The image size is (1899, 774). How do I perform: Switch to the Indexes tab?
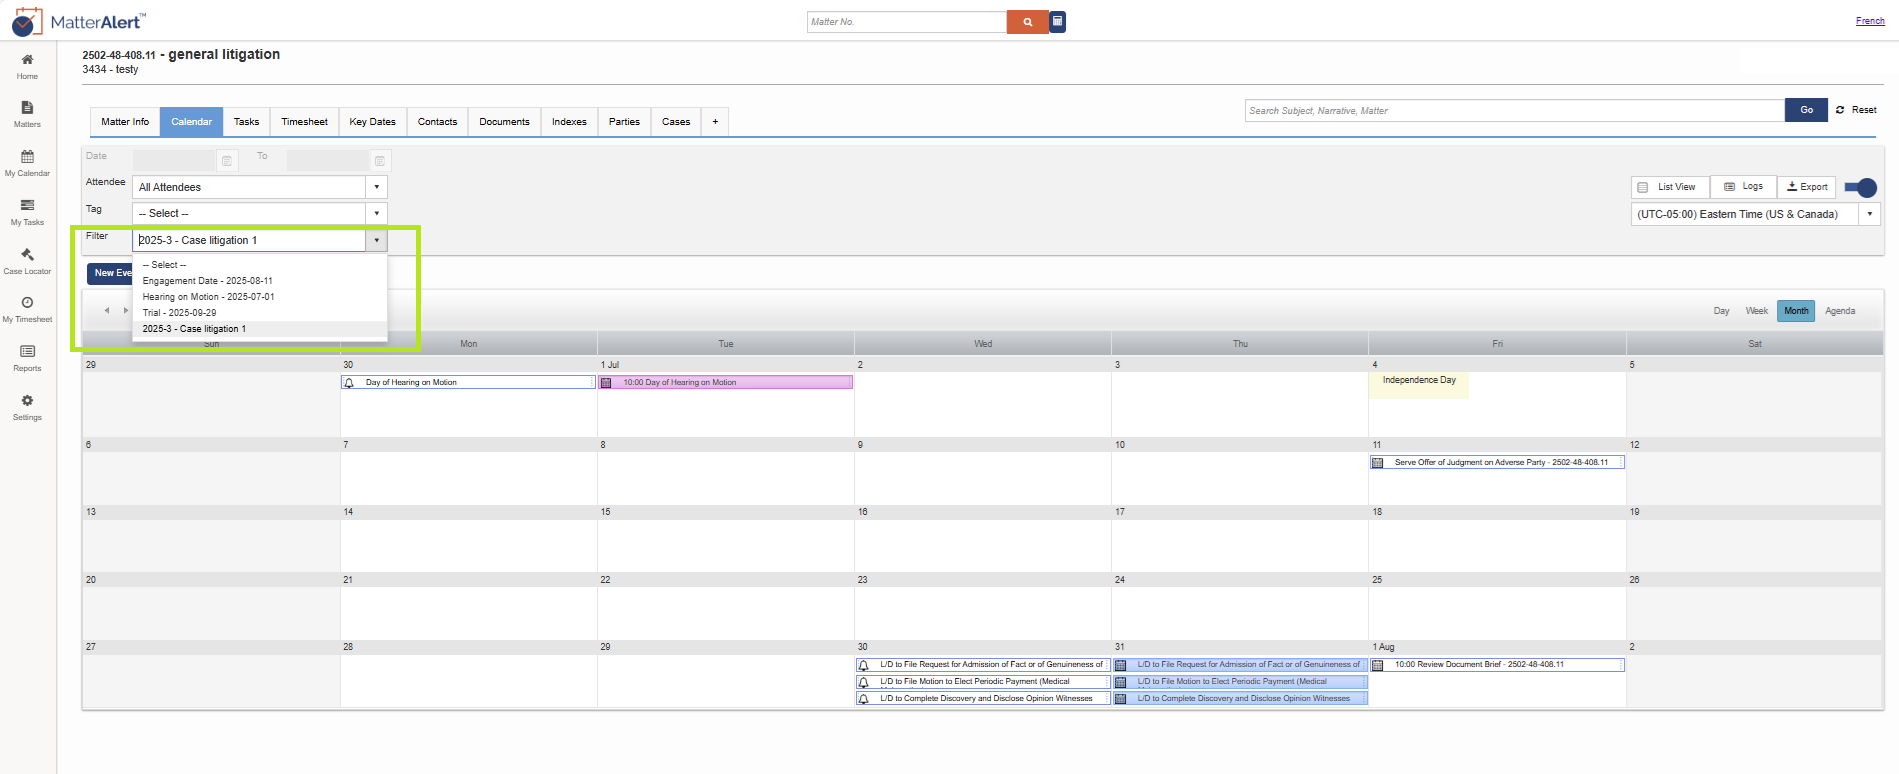pos(569,122)
